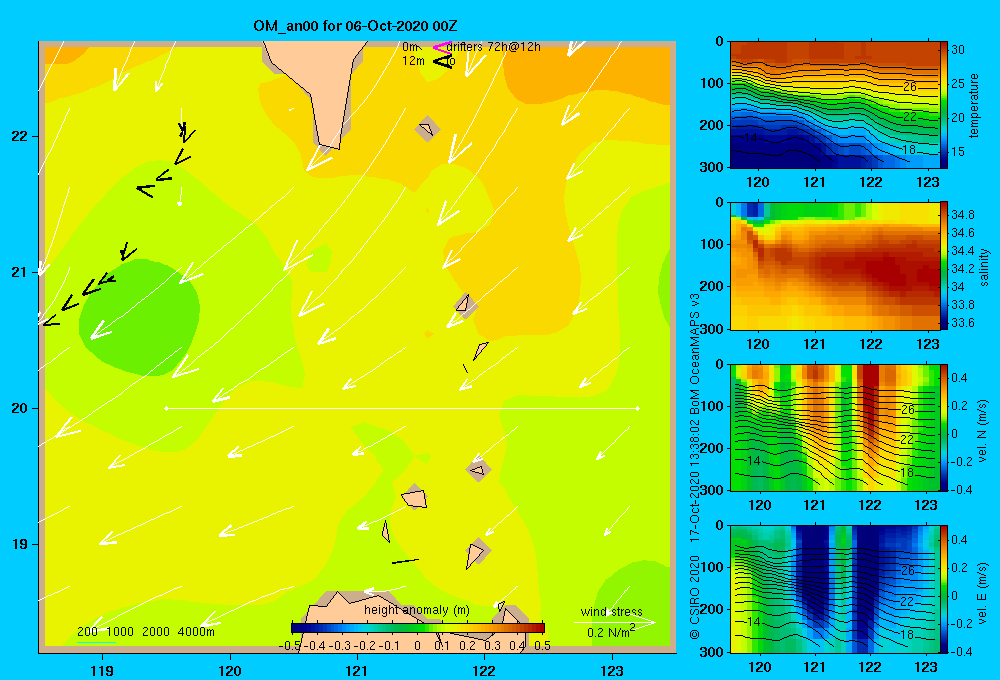Click the plot title OM_an00 for 06-Oct-2020 00Z

[x=355, y=26]
